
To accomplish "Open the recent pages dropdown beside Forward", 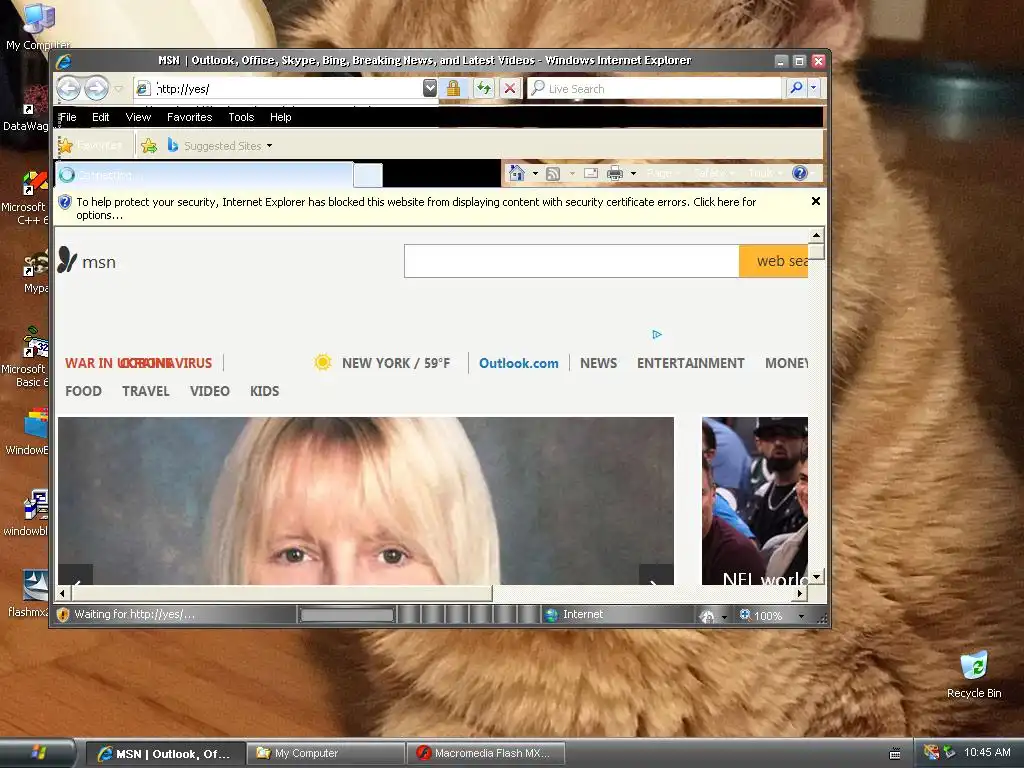I will click(x=118, y=88).
